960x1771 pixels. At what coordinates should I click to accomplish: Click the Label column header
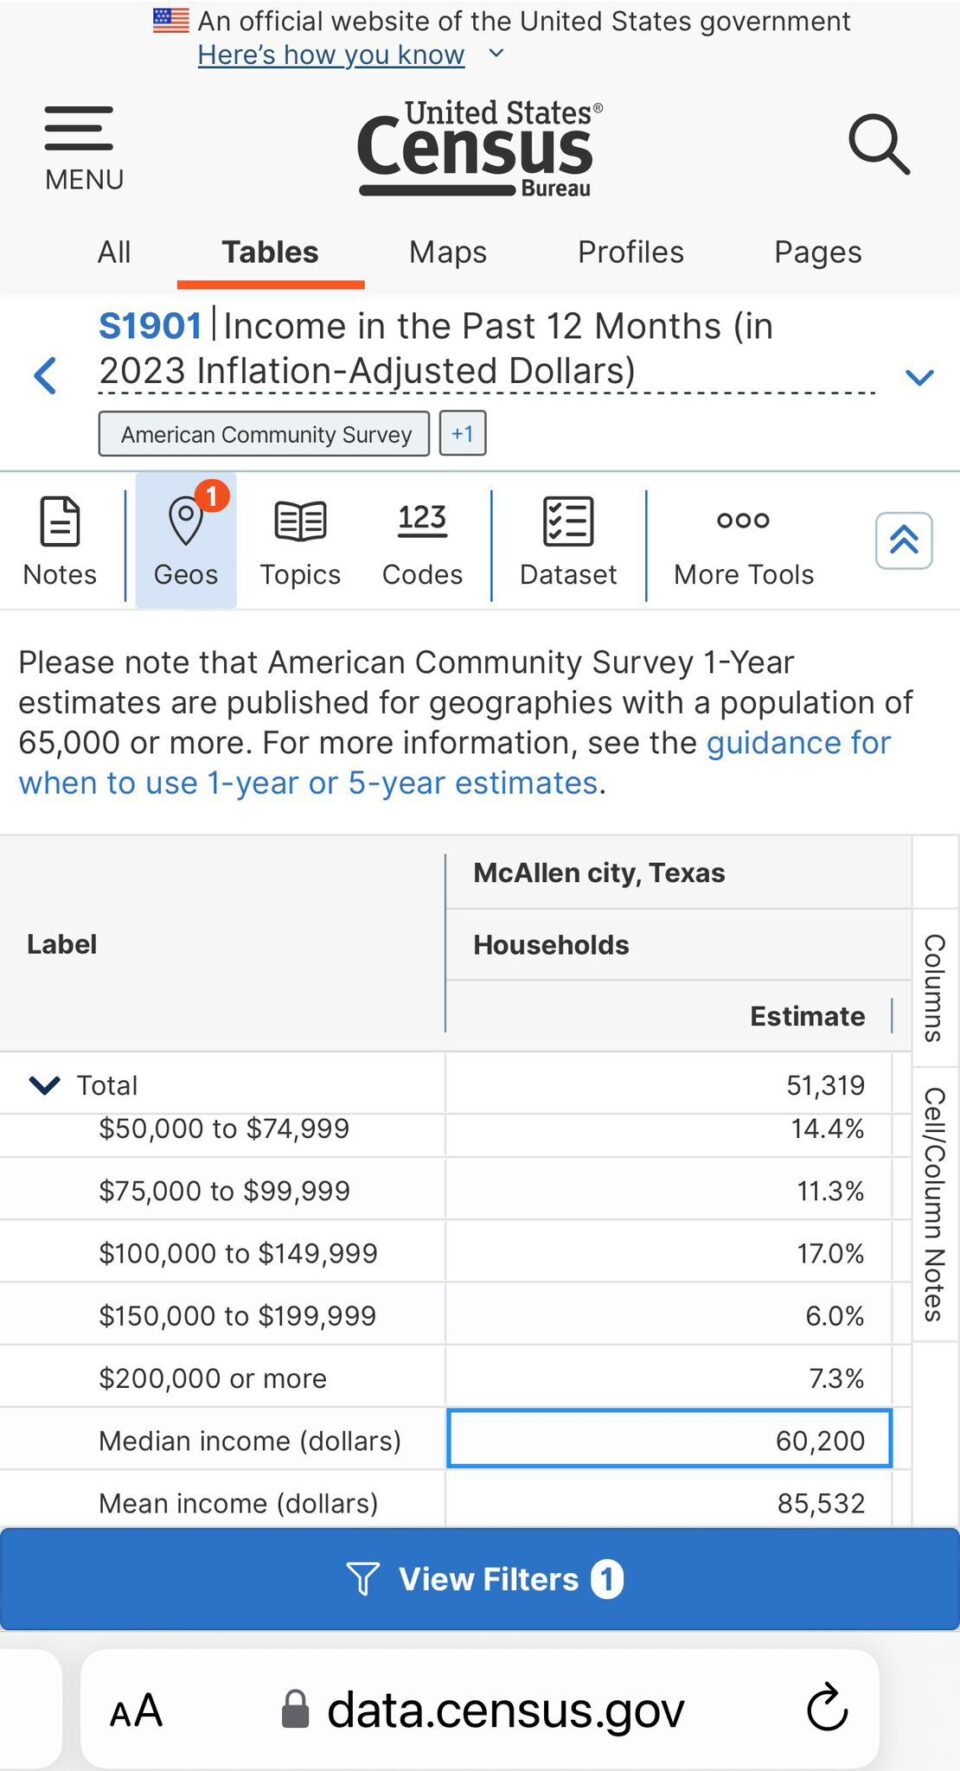tap(62, 944)
